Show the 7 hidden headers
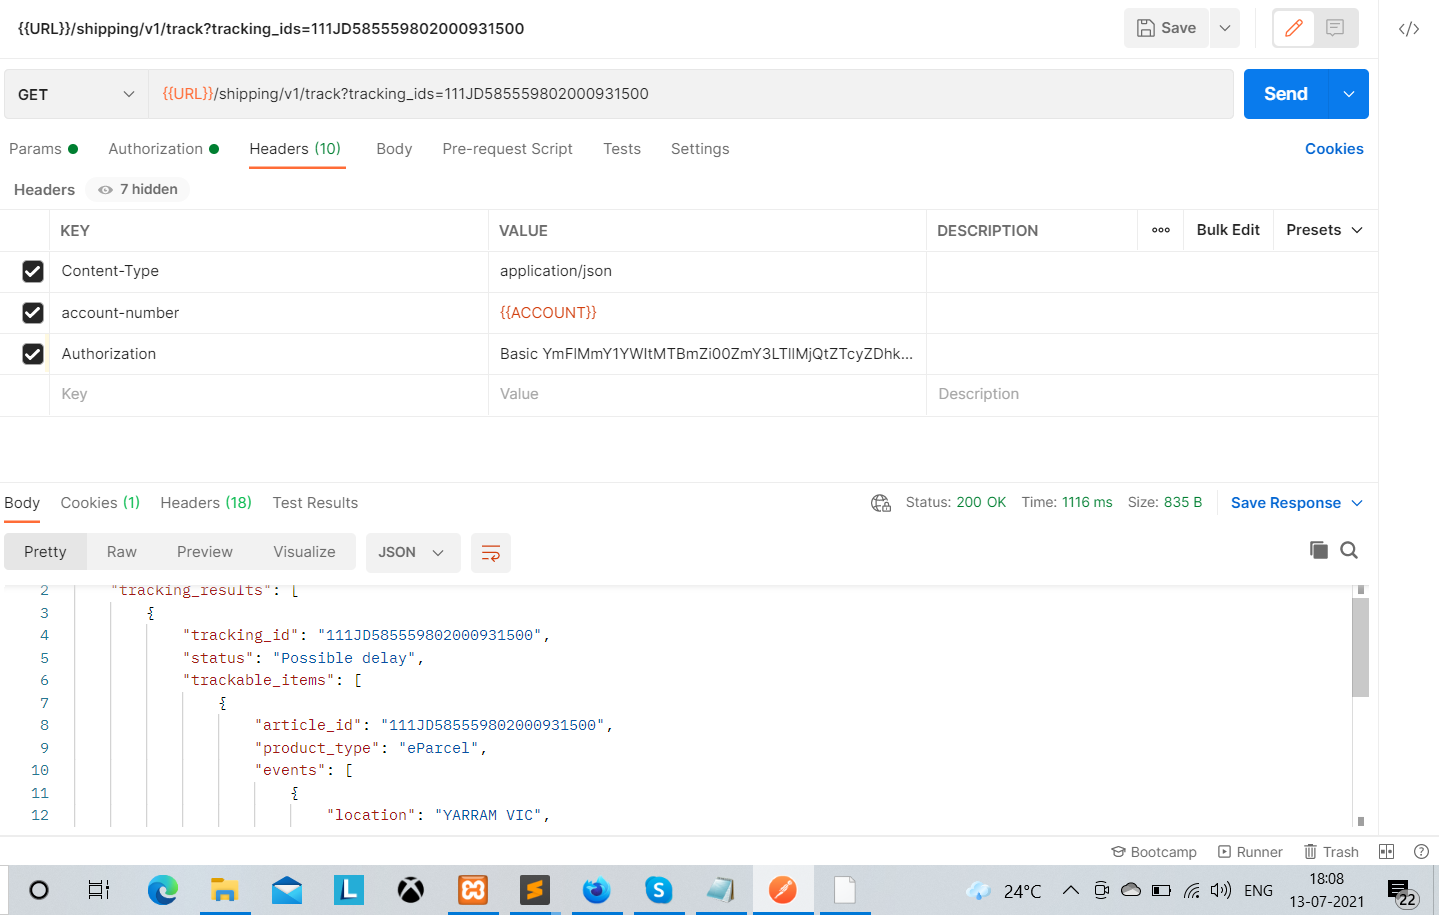This screenshot has width=1439, height=915. point(138,189)
